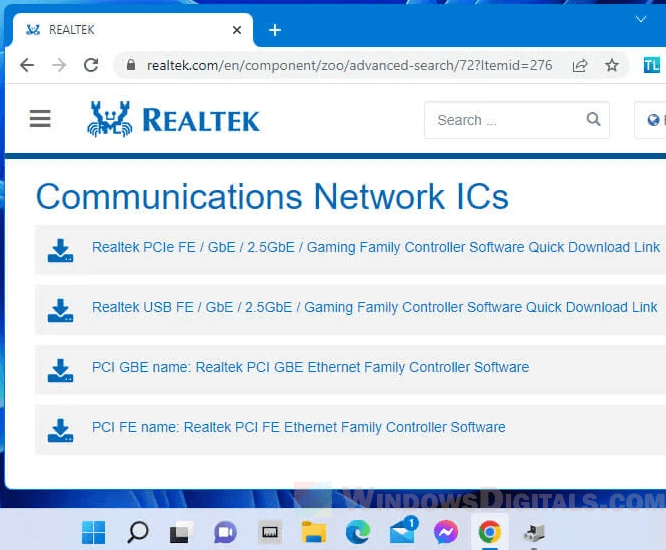The width and height of the screenshot is (666, 550).
Task: Open a new browser tab
Action: click(x=275, y=30)
